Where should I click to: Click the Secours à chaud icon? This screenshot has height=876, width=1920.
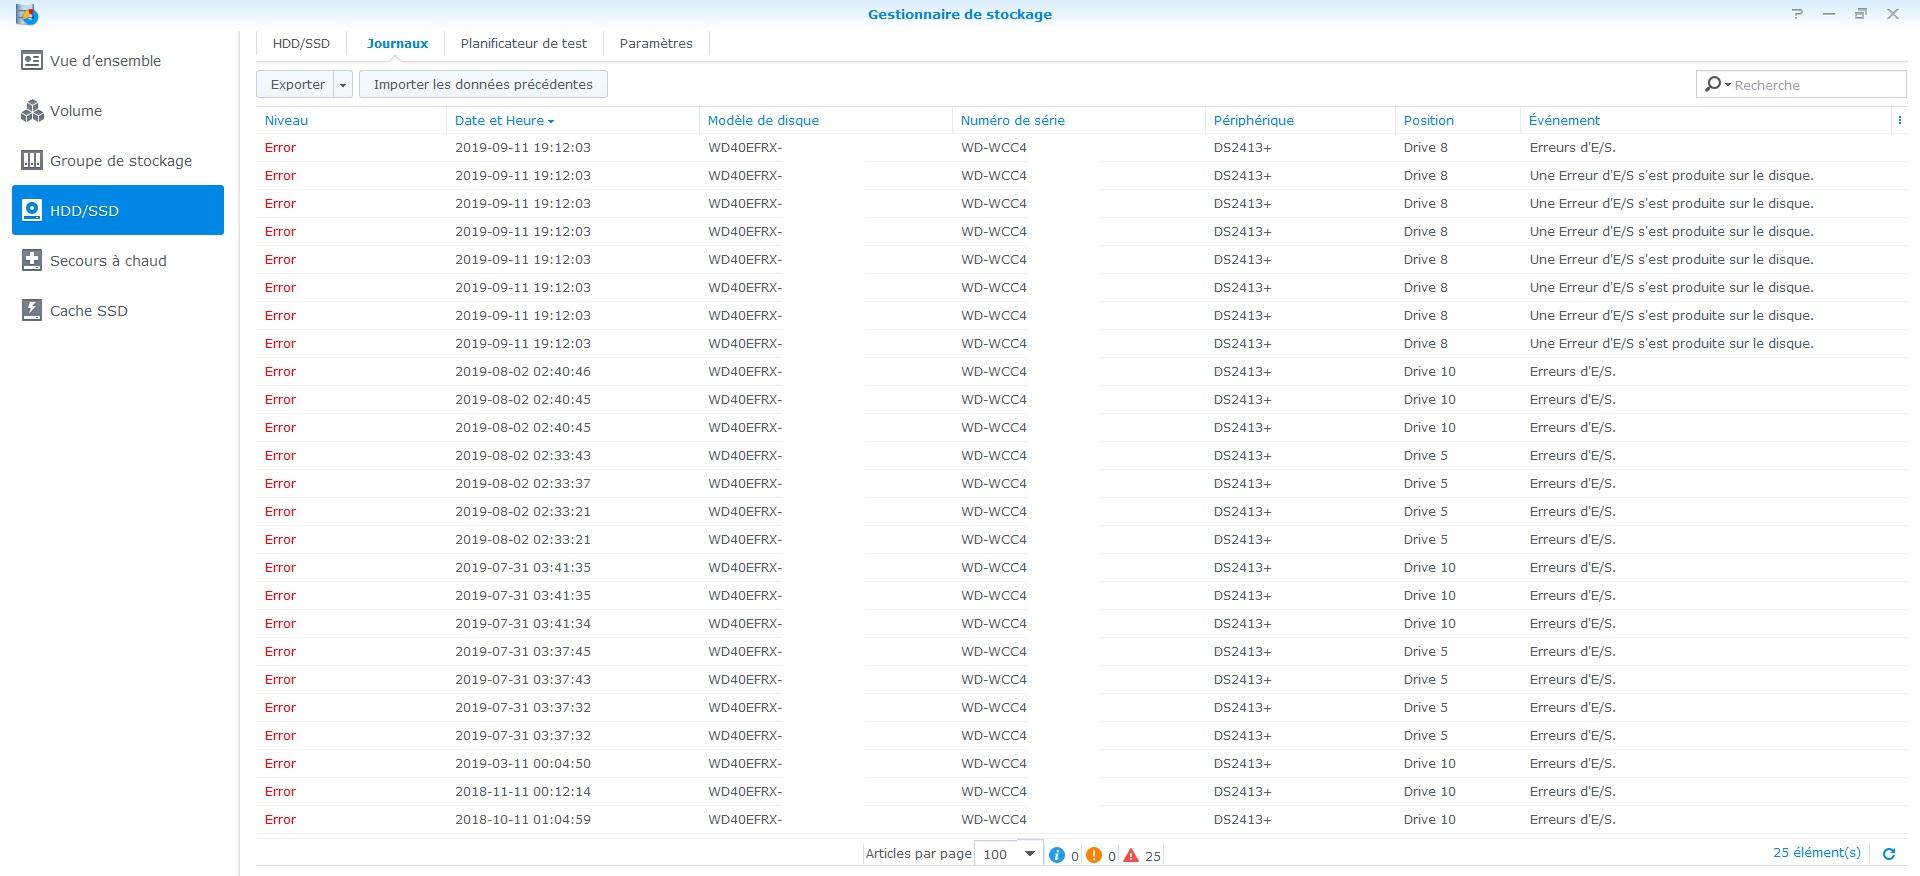pos(32,261)
